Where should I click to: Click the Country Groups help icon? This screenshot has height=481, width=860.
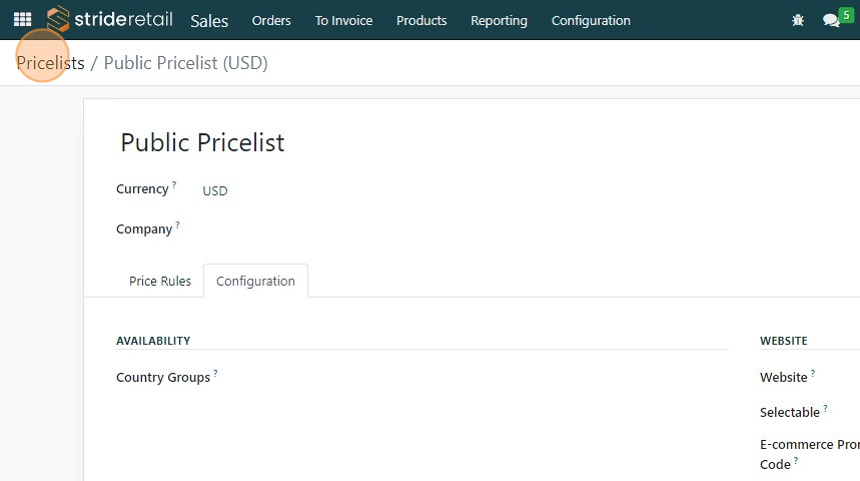(215, 374)
